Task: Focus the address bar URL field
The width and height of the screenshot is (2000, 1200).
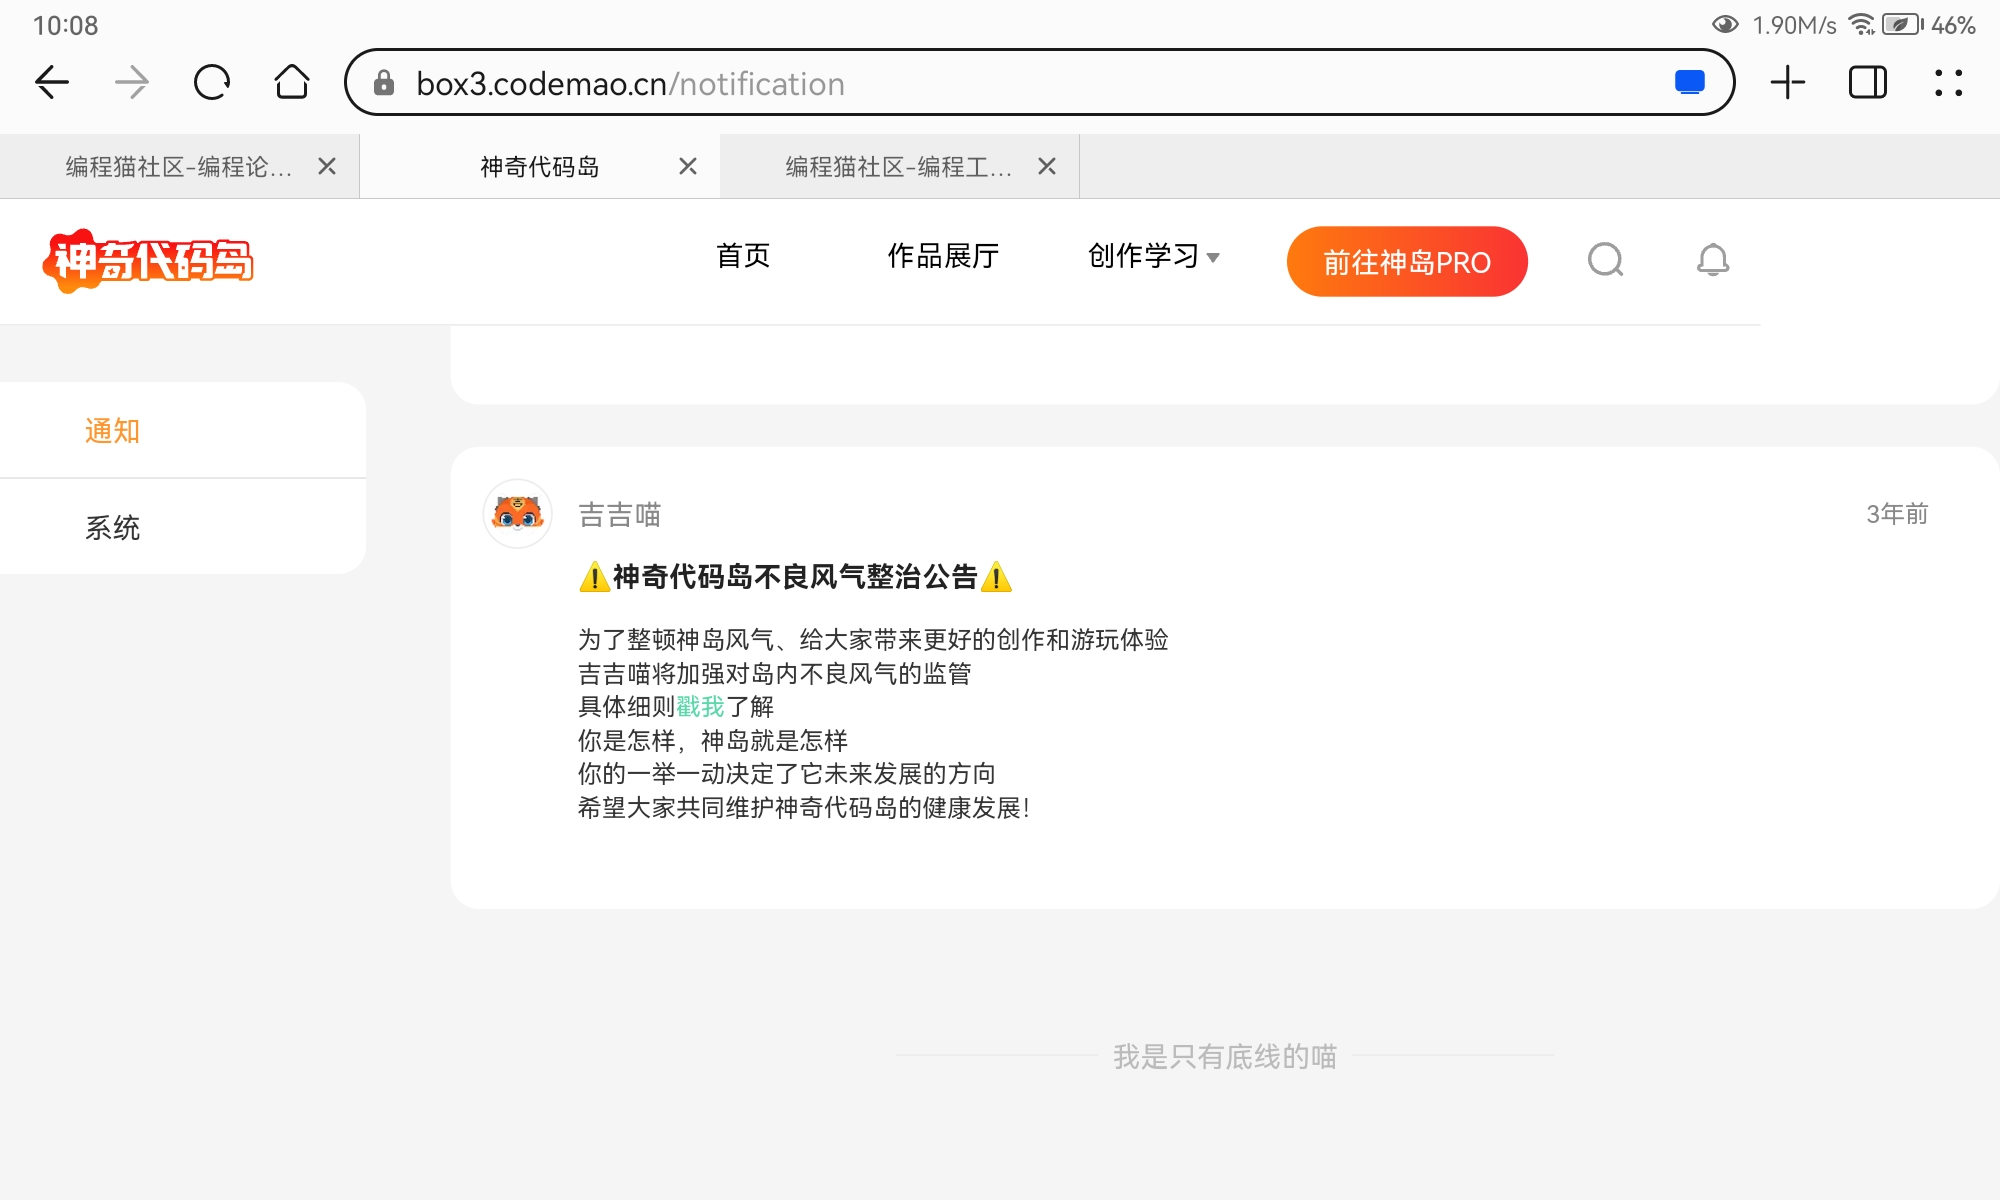Action: 1040,82
